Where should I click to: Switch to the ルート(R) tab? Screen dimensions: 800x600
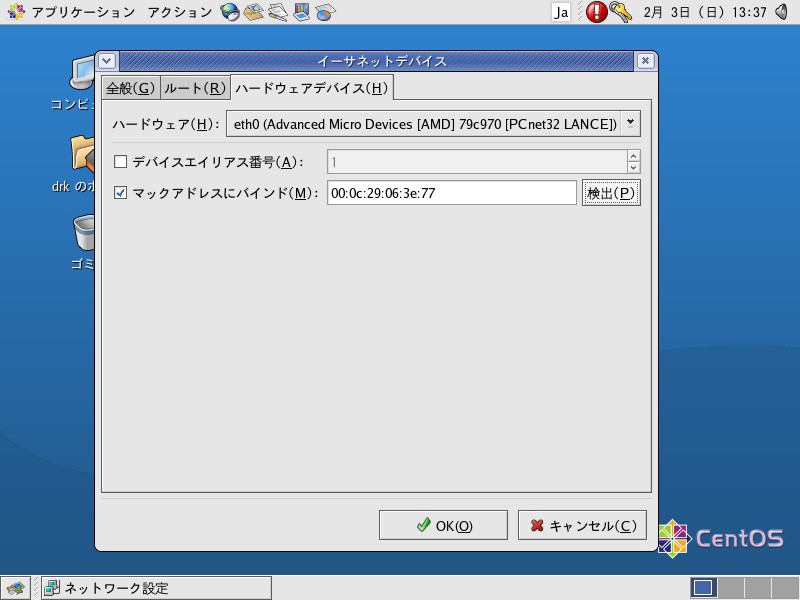point(195,88)
